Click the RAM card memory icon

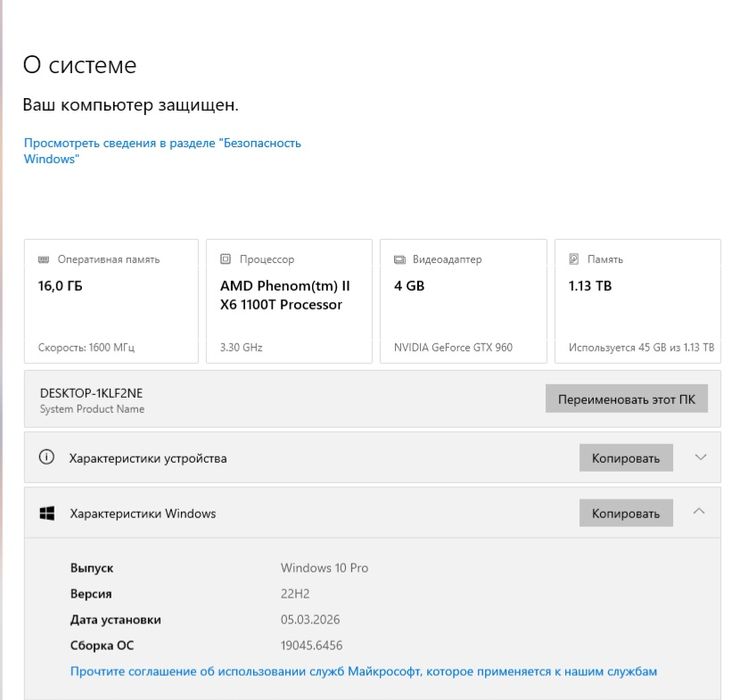pyautogui.click(x=43, y=259)
